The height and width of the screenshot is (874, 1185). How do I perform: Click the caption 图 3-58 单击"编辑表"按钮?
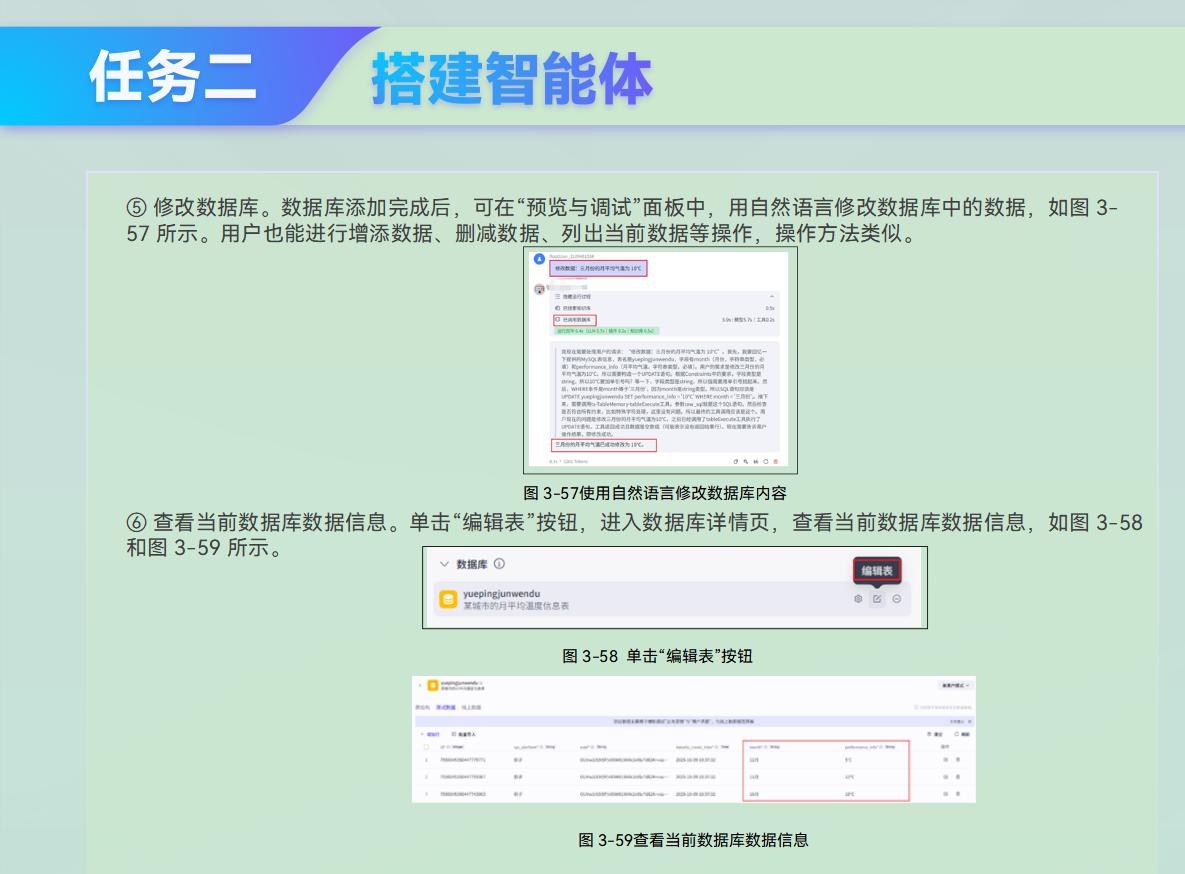coord(657,656)
